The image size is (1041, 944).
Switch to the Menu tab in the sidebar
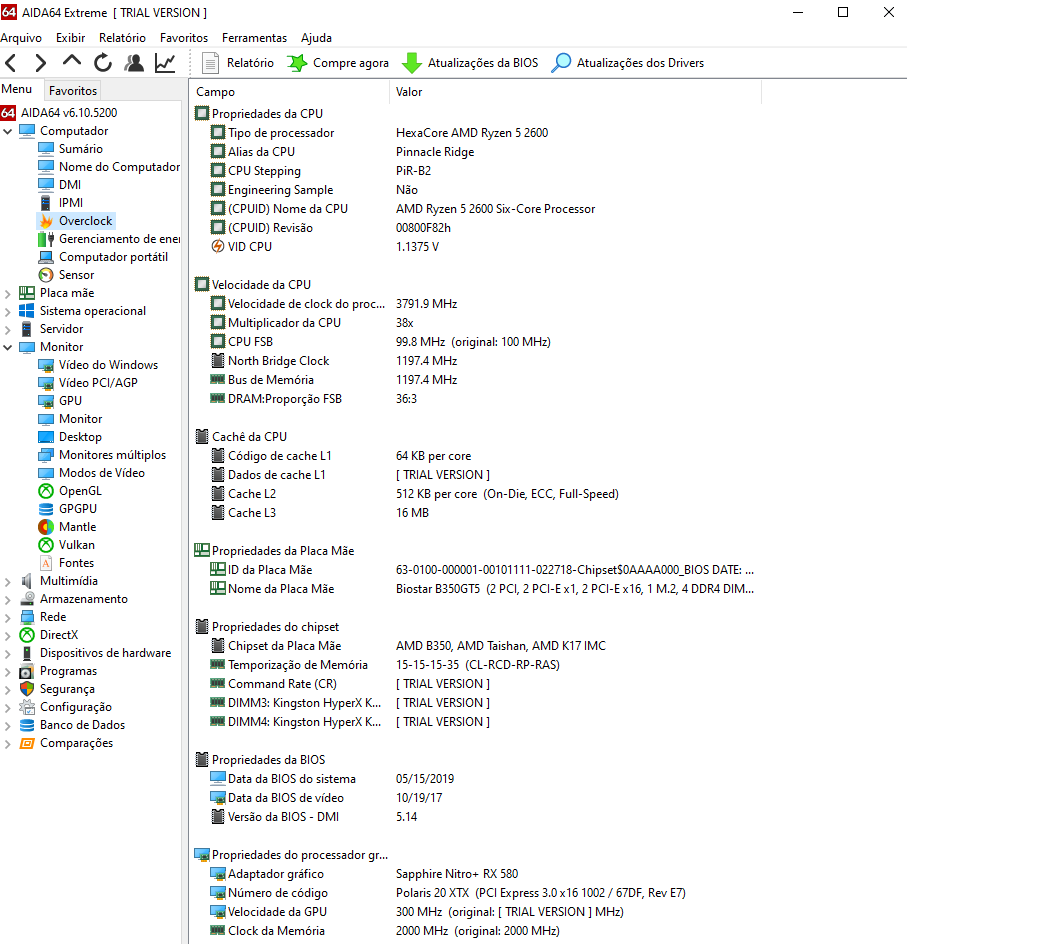tap(17, 89)
